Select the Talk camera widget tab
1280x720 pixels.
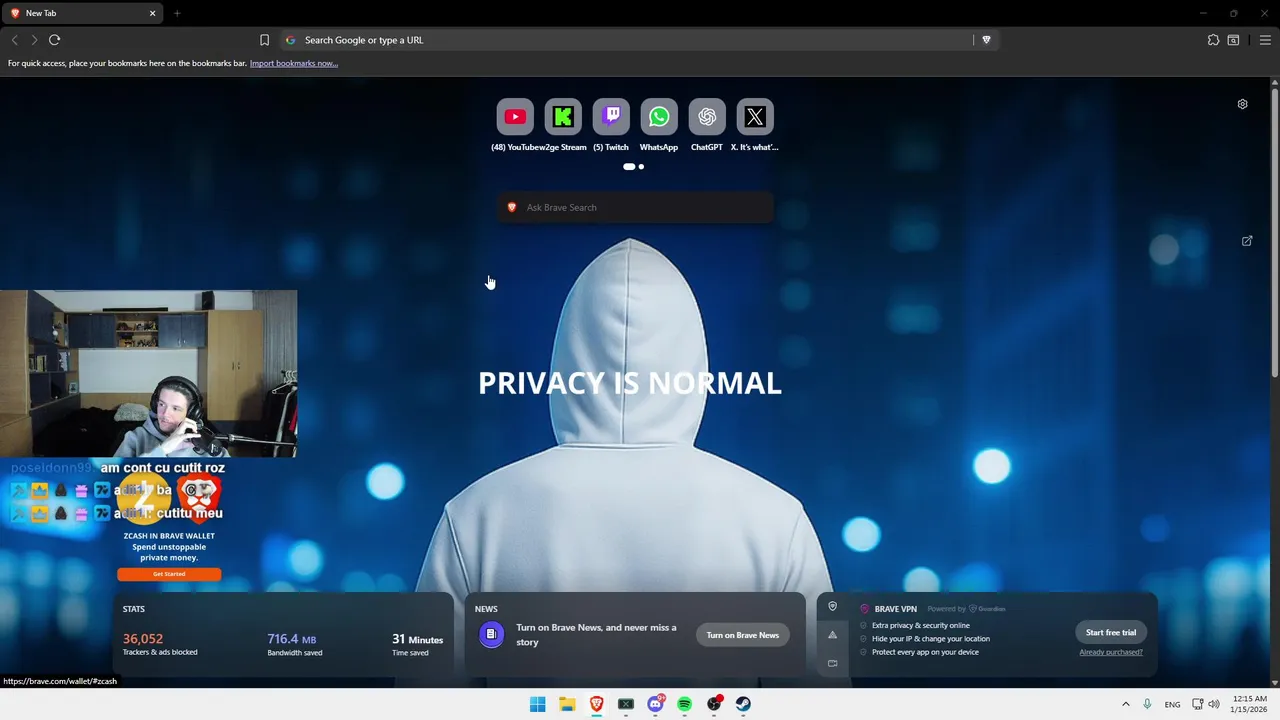pos(832,663)
